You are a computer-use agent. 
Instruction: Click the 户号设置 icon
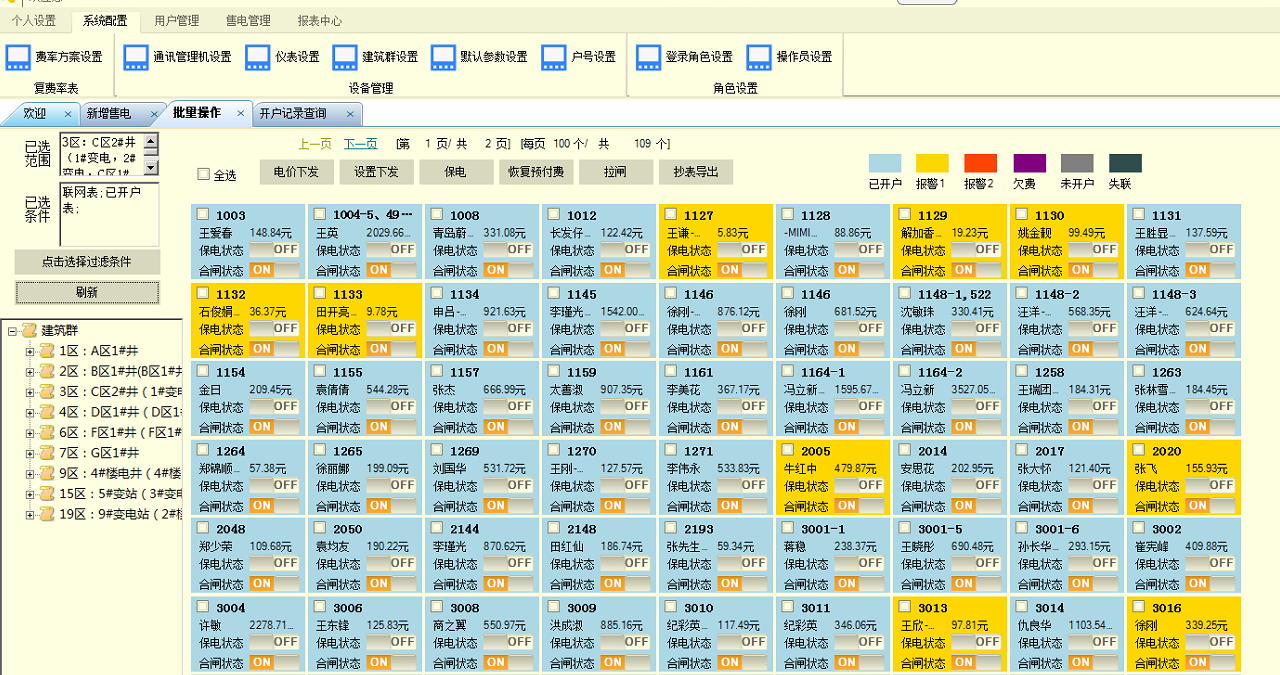(554, 58)
